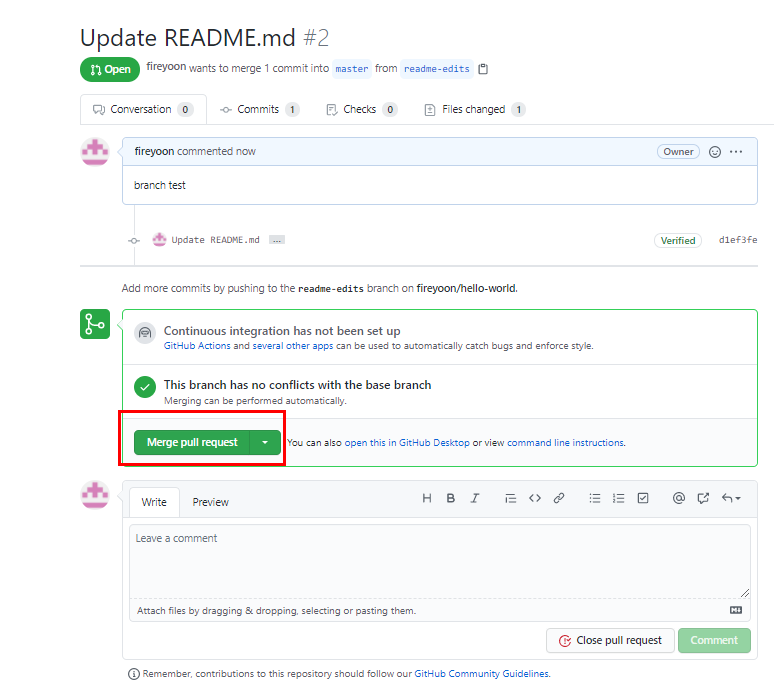774x684 pixels.
Task: Open the Commits tab
Action: [260, 109]
